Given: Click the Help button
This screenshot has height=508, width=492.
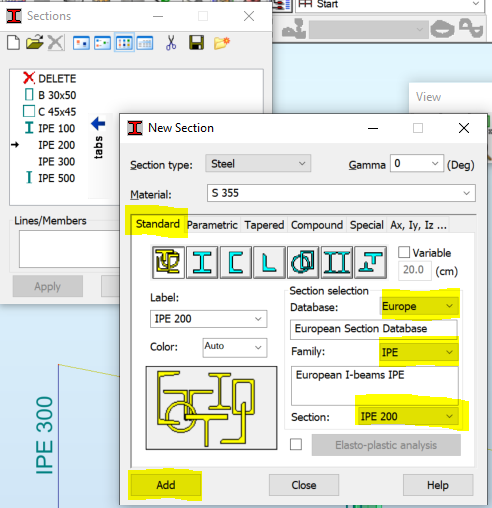Looking at the screenshot, I should pyautogui.click(x=438, y=485).
